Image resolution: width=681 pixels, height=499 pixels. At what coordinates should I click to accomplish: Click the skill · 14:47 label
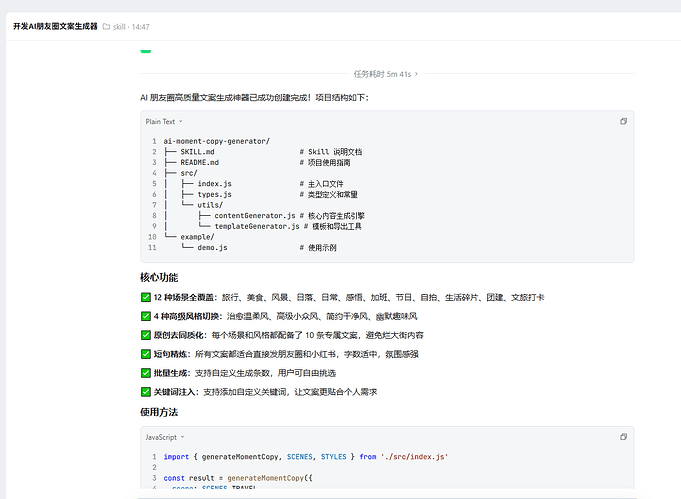131,27
